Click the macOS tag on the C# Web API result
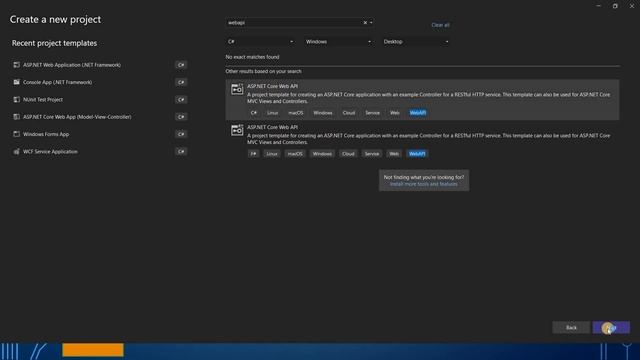 [x=296, y=113]
